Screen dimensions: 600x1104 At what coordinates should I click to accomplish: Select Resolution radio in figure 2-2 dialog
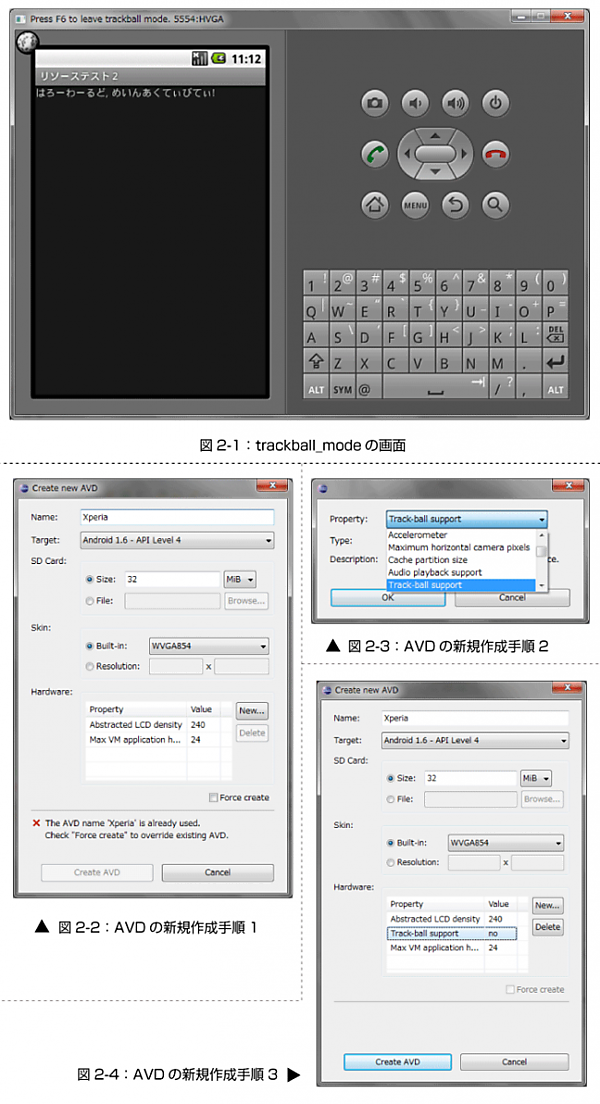[x=89, y=666]
